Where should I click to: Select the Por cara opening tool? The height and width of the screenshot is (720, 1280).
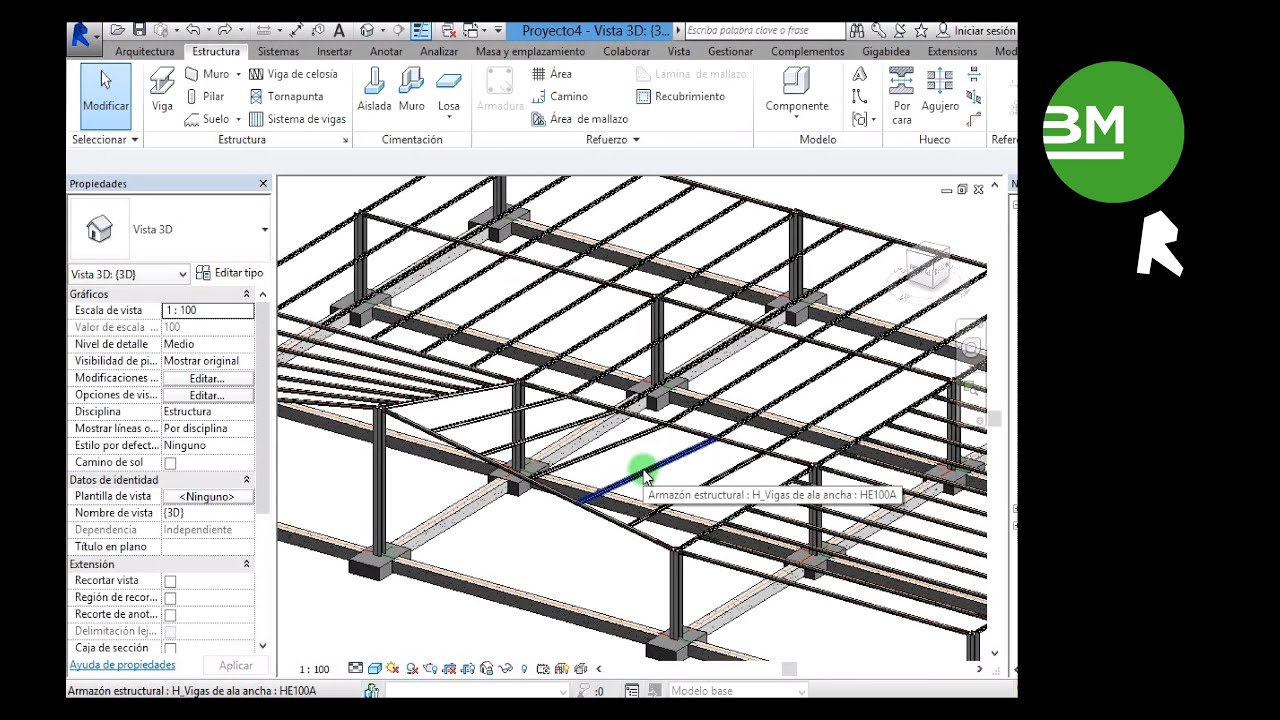[x=902, y=96]
